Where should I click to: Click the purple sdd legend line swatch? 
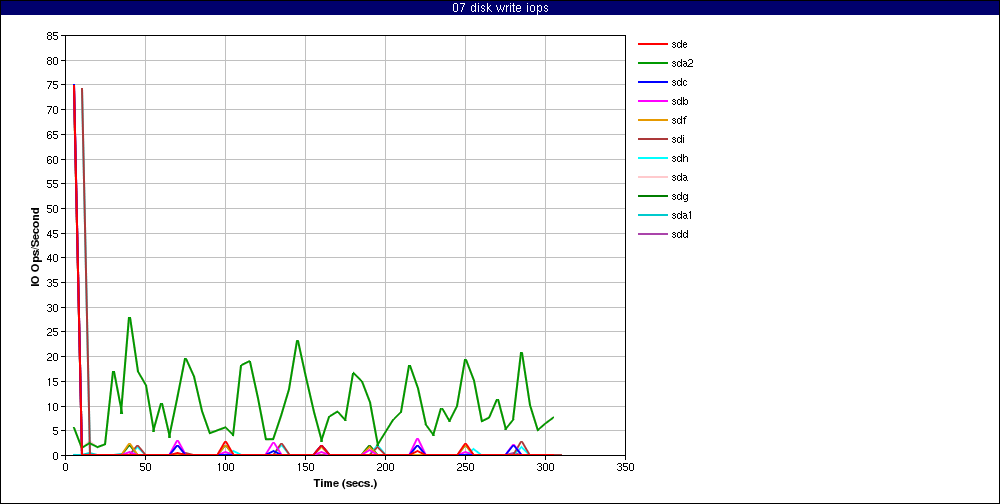652,234
